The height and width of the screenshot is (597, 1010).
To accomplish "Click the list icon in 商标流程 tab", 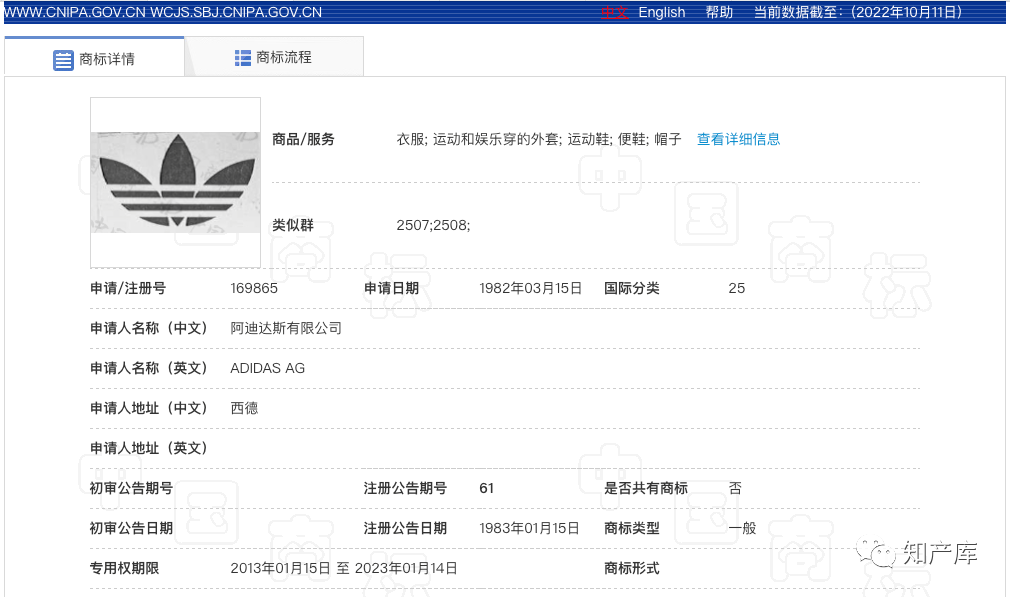I will [243, 58].
